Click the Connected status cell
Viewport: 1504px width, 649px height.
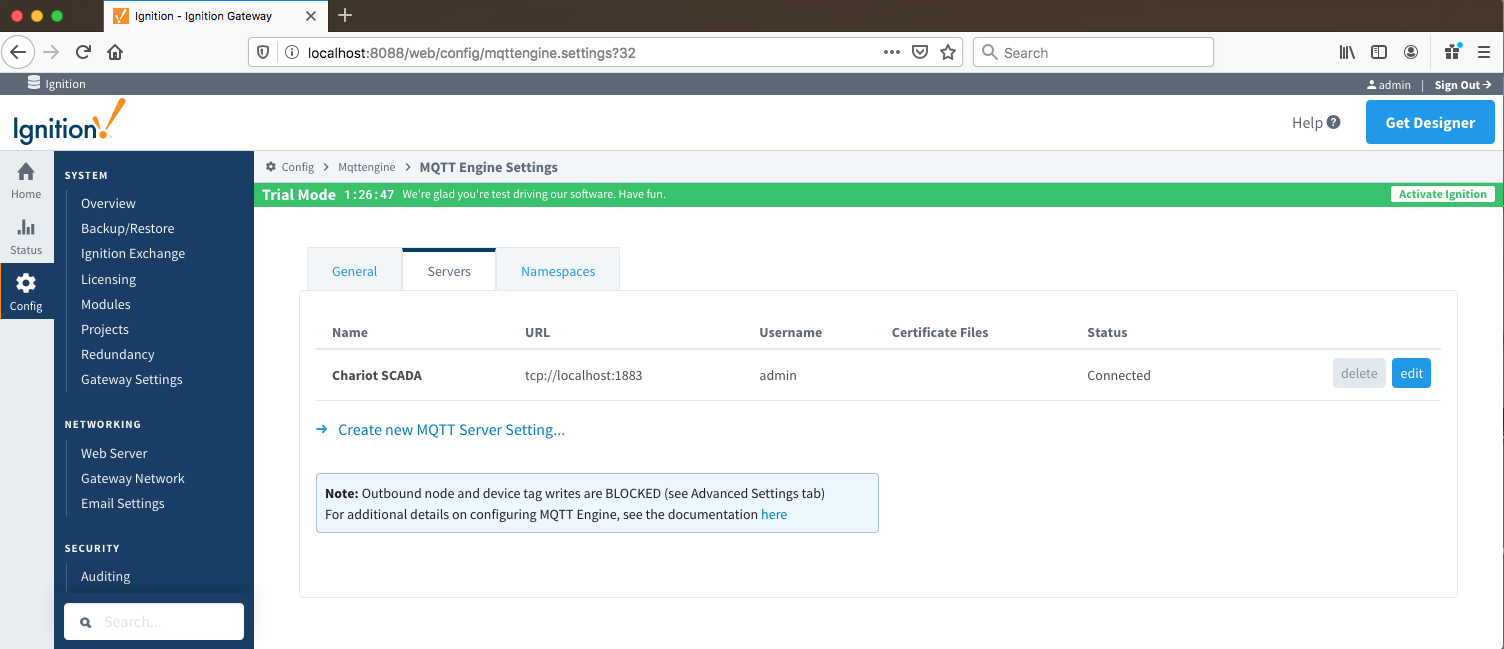click(1119, 376)
